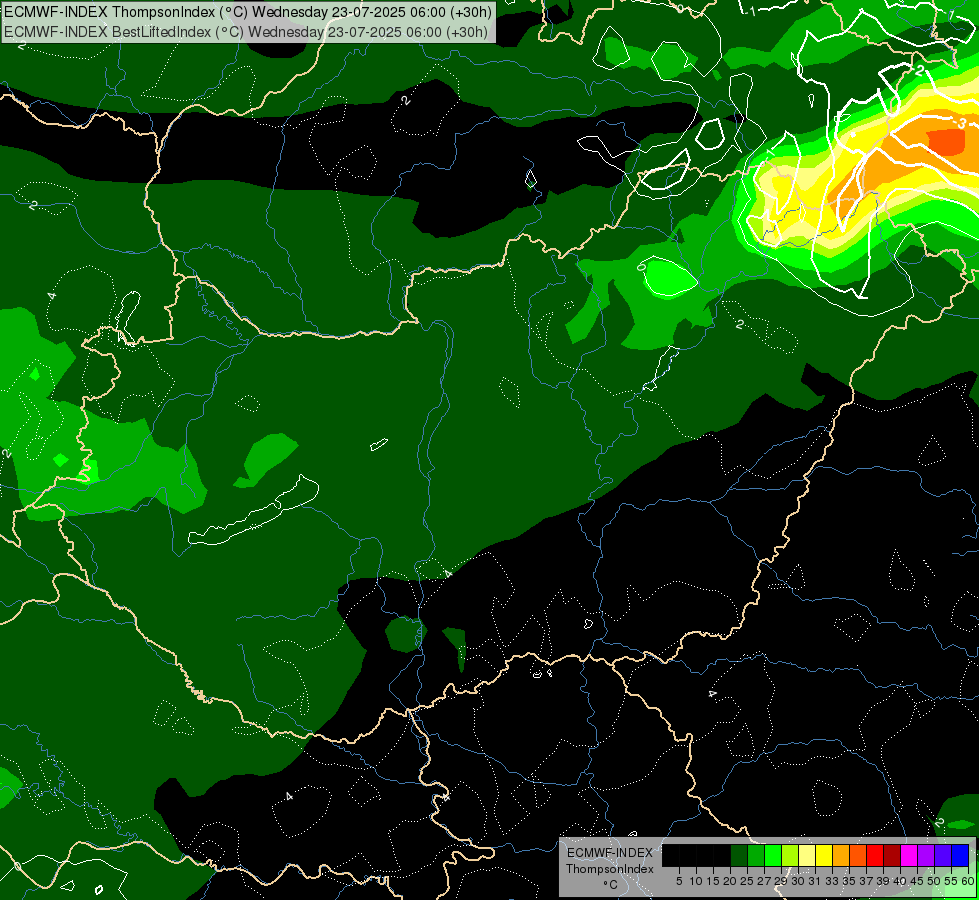979x900 pixels.
Task: Click the indigo 50–55 legend swatch
Action: tap(943, 855)
